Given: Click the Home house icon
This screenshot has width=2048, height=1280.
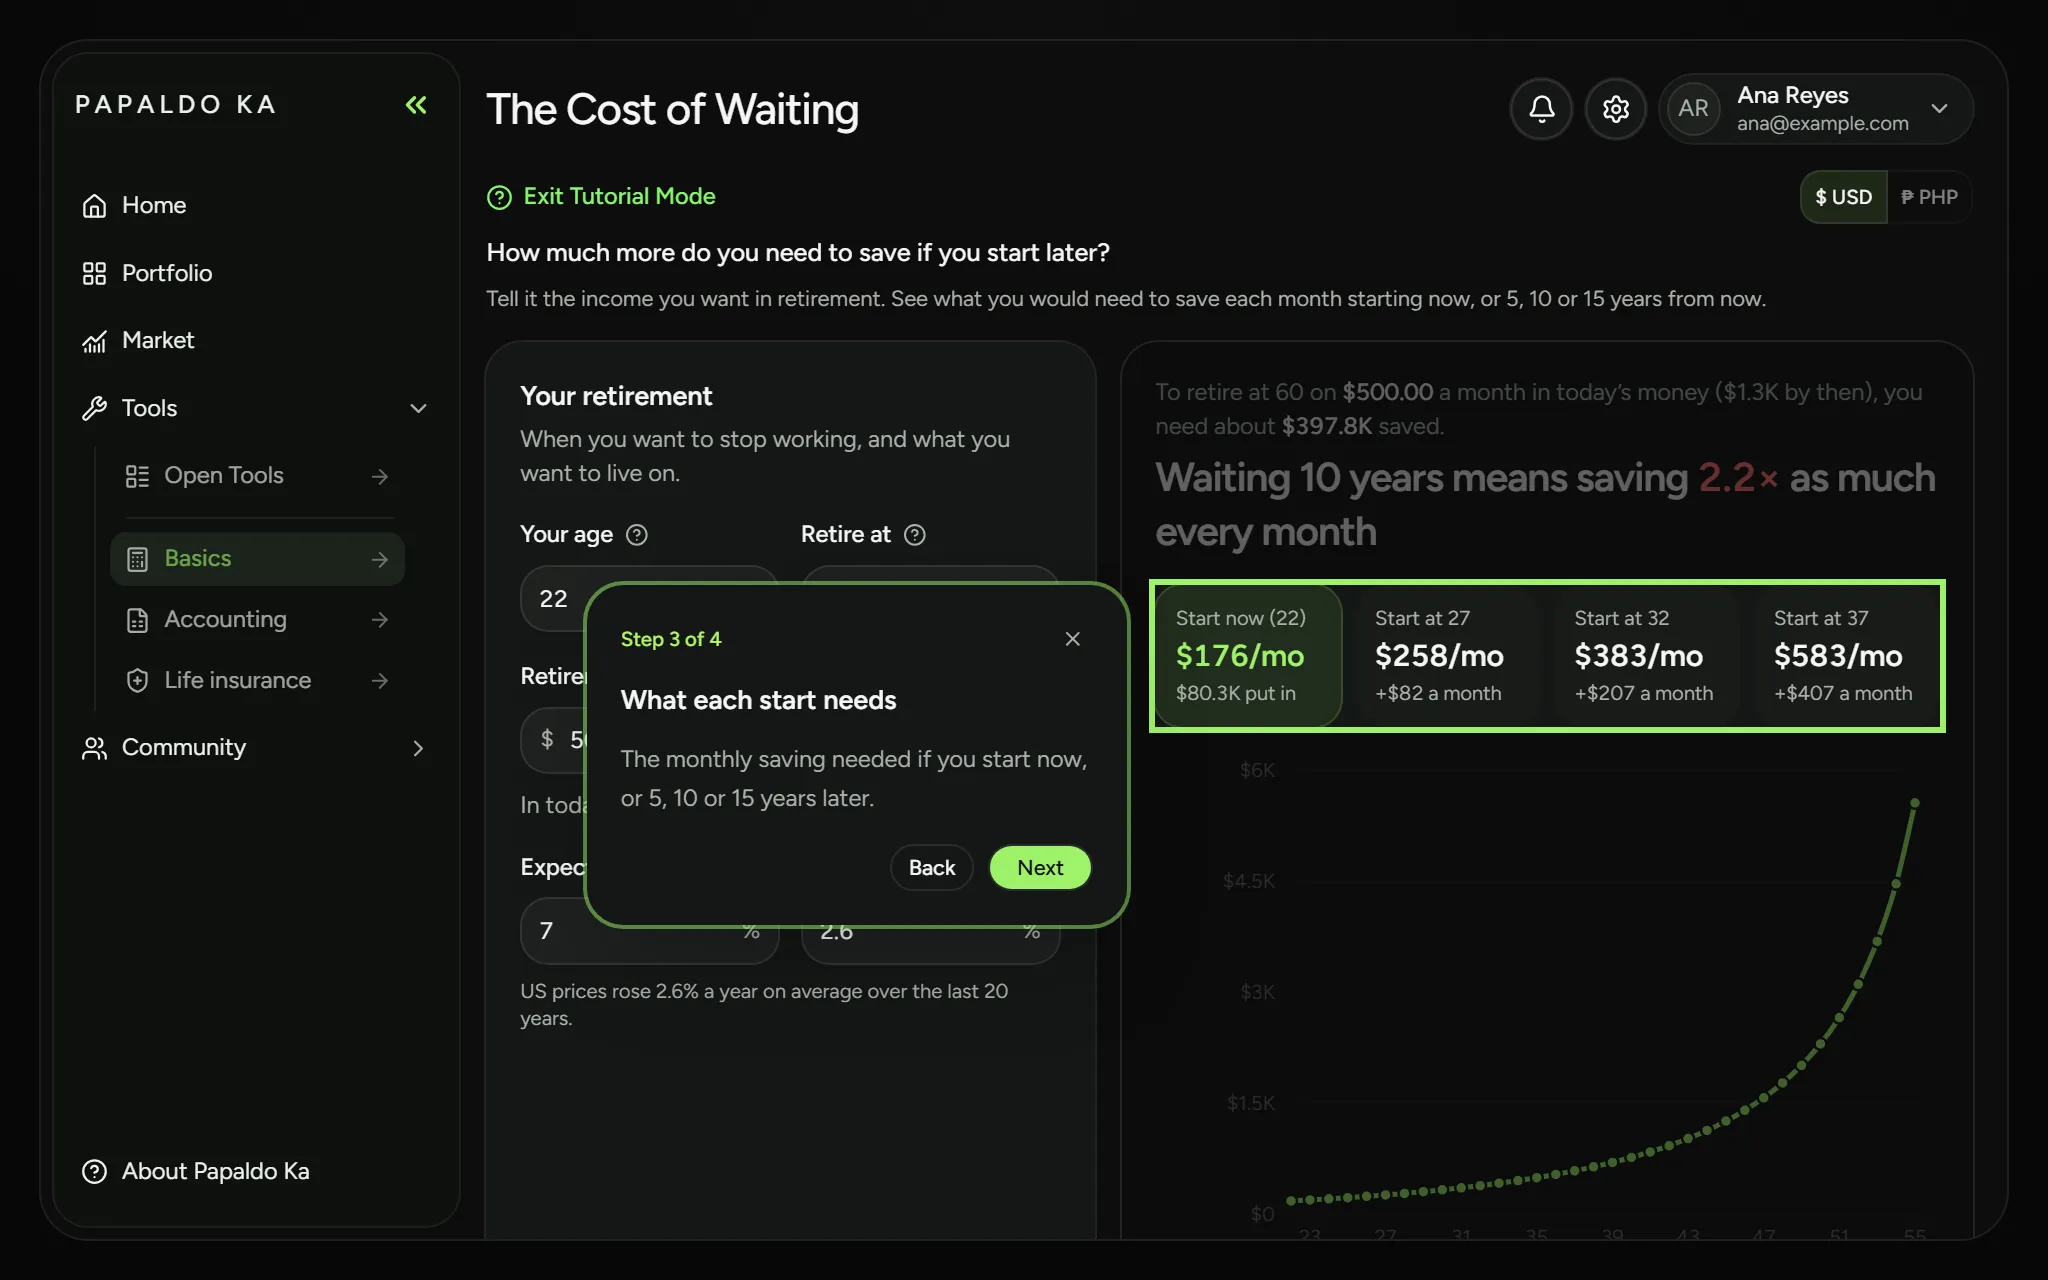Looking at the screenshot, I should (94, 205).
